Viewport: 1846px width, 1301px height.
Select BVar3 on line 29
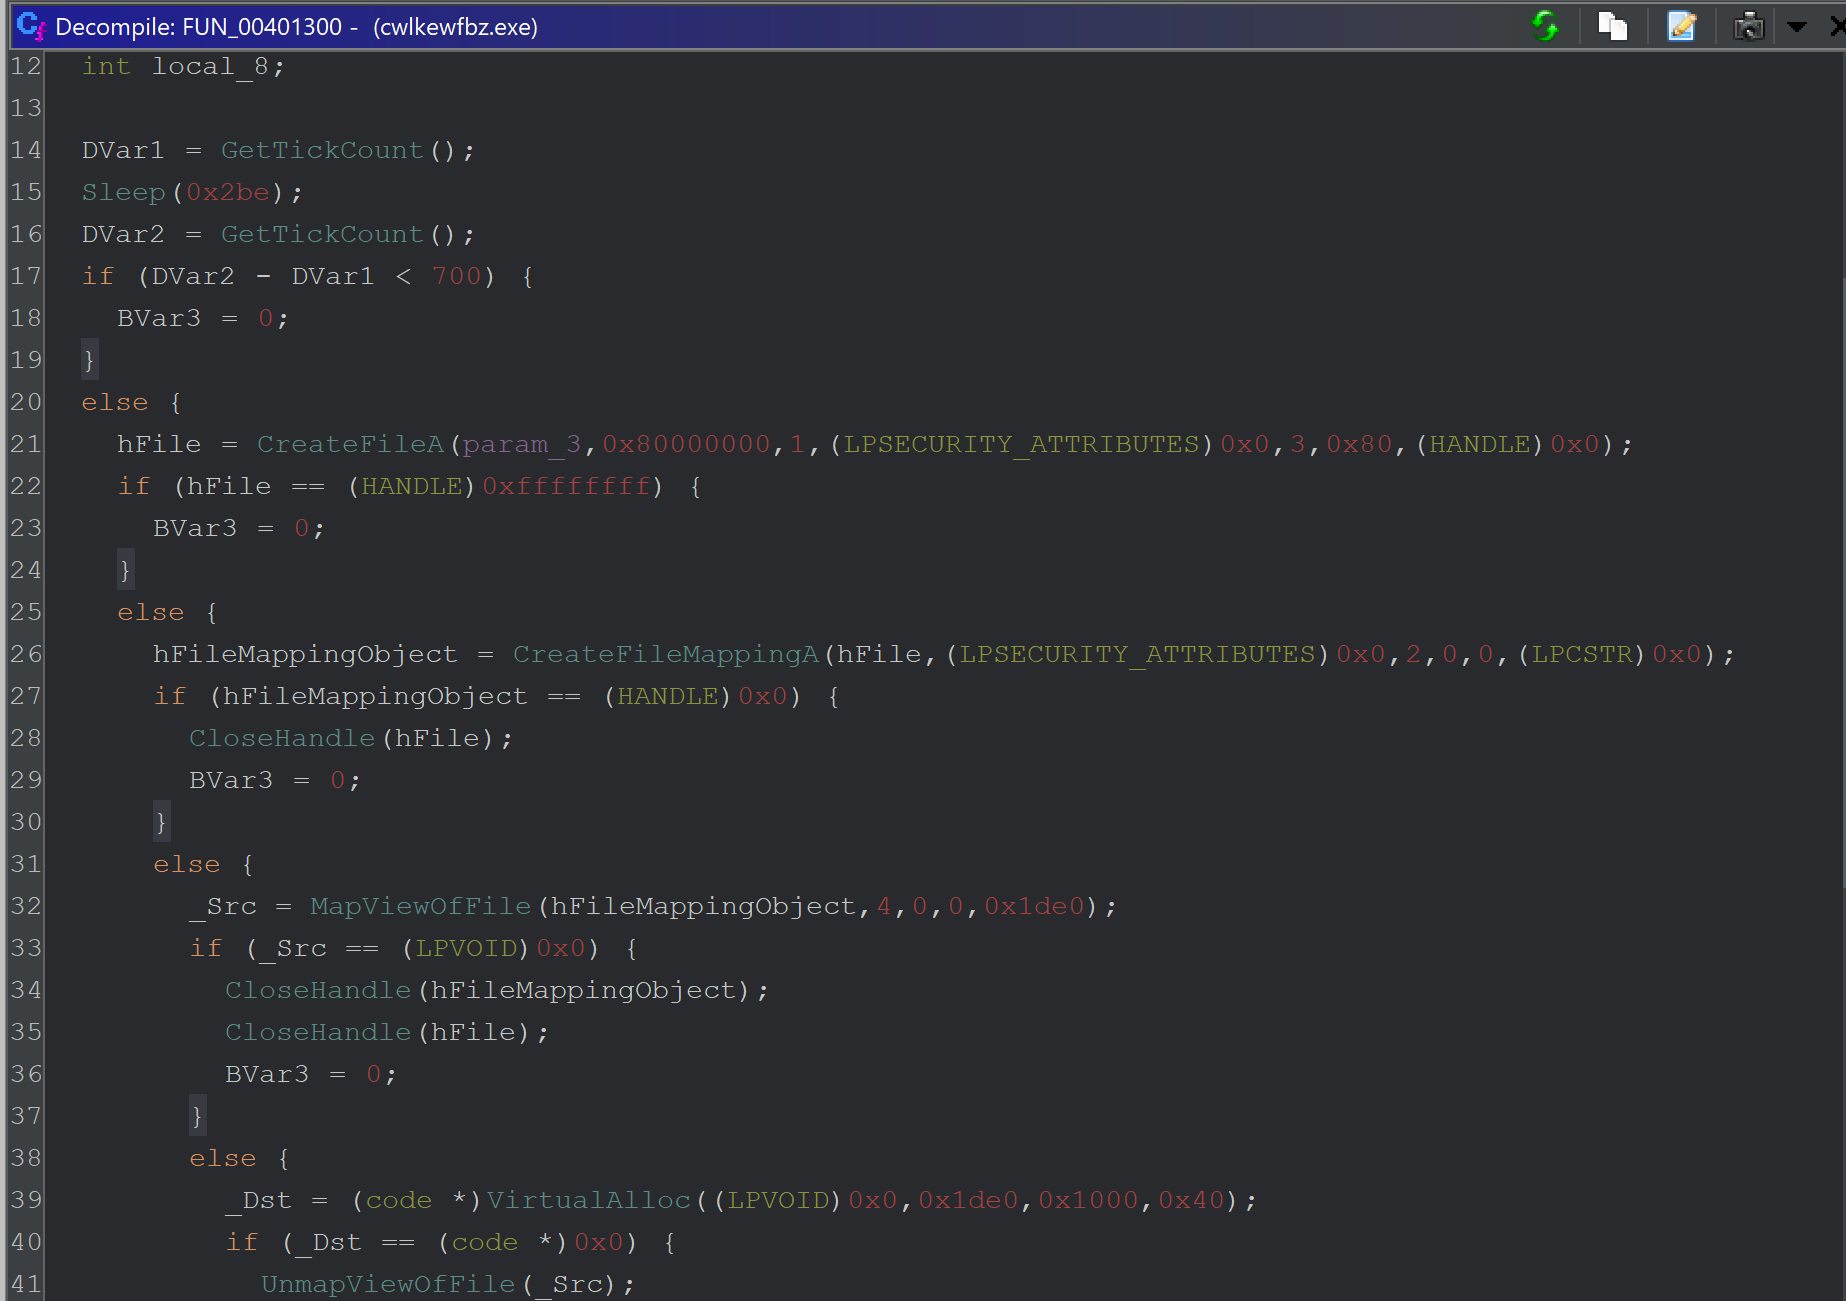coord(231,780)
